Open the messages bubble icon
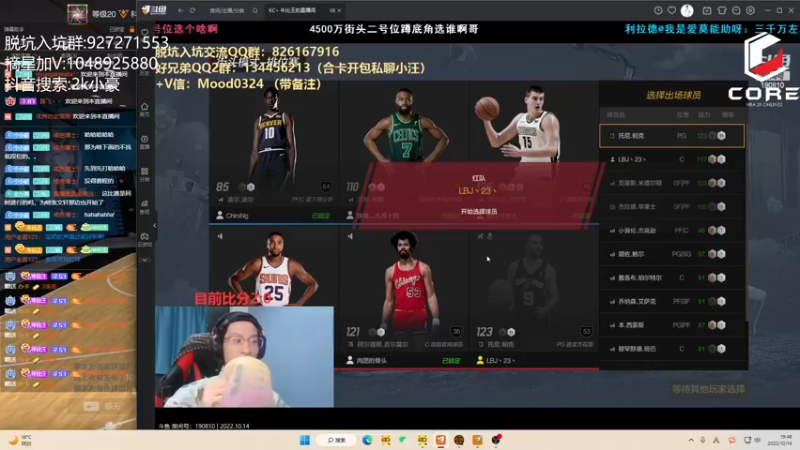Screen dimensions: 800x450 [x=736, y=10]
